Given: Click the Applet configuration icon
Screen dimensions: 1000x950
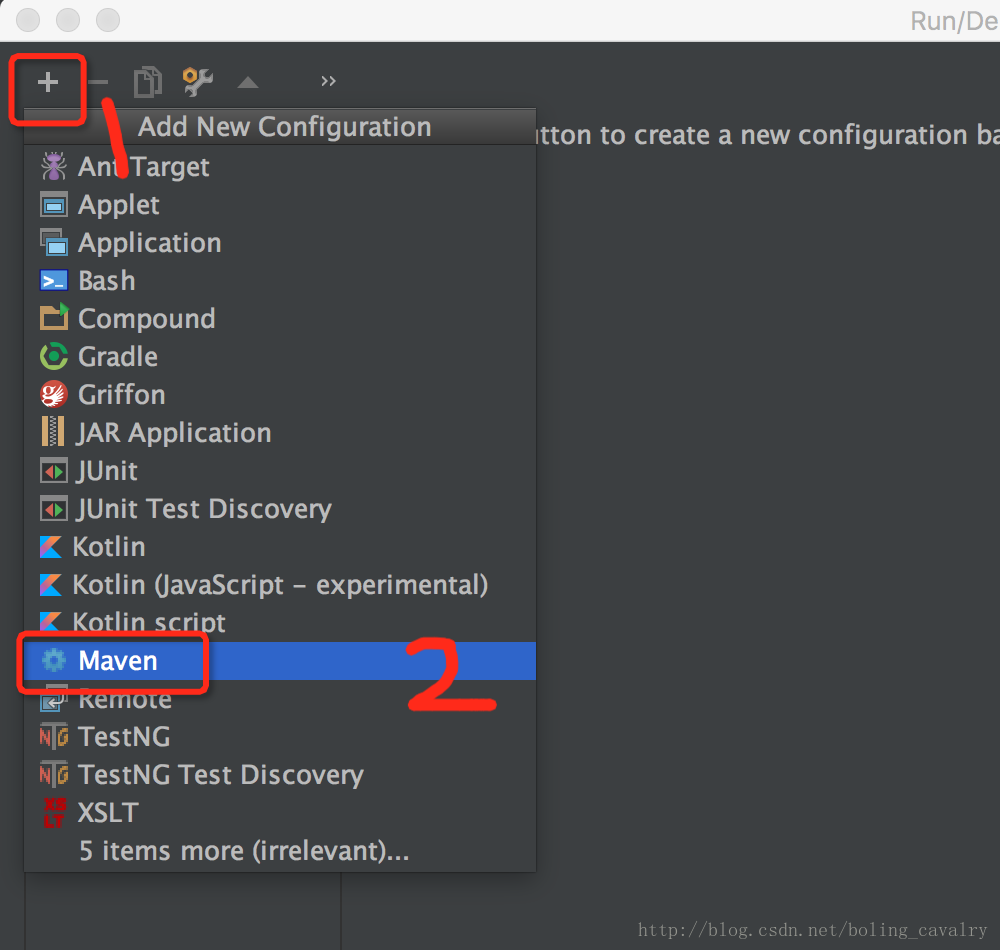Looking at the screenshot, I should pyautogui.click(x=54, y=205).
